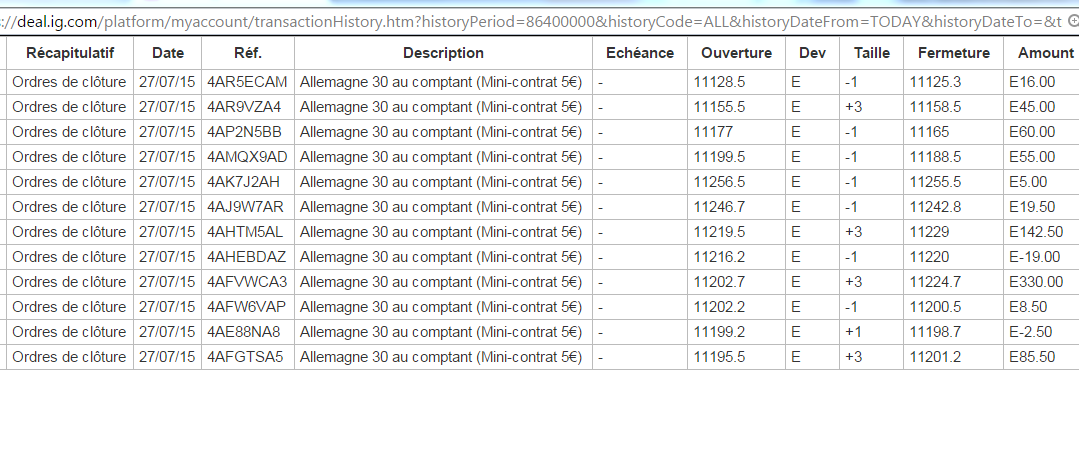
Task: Click the E-19.00 amount cell
Action: 1034,257
